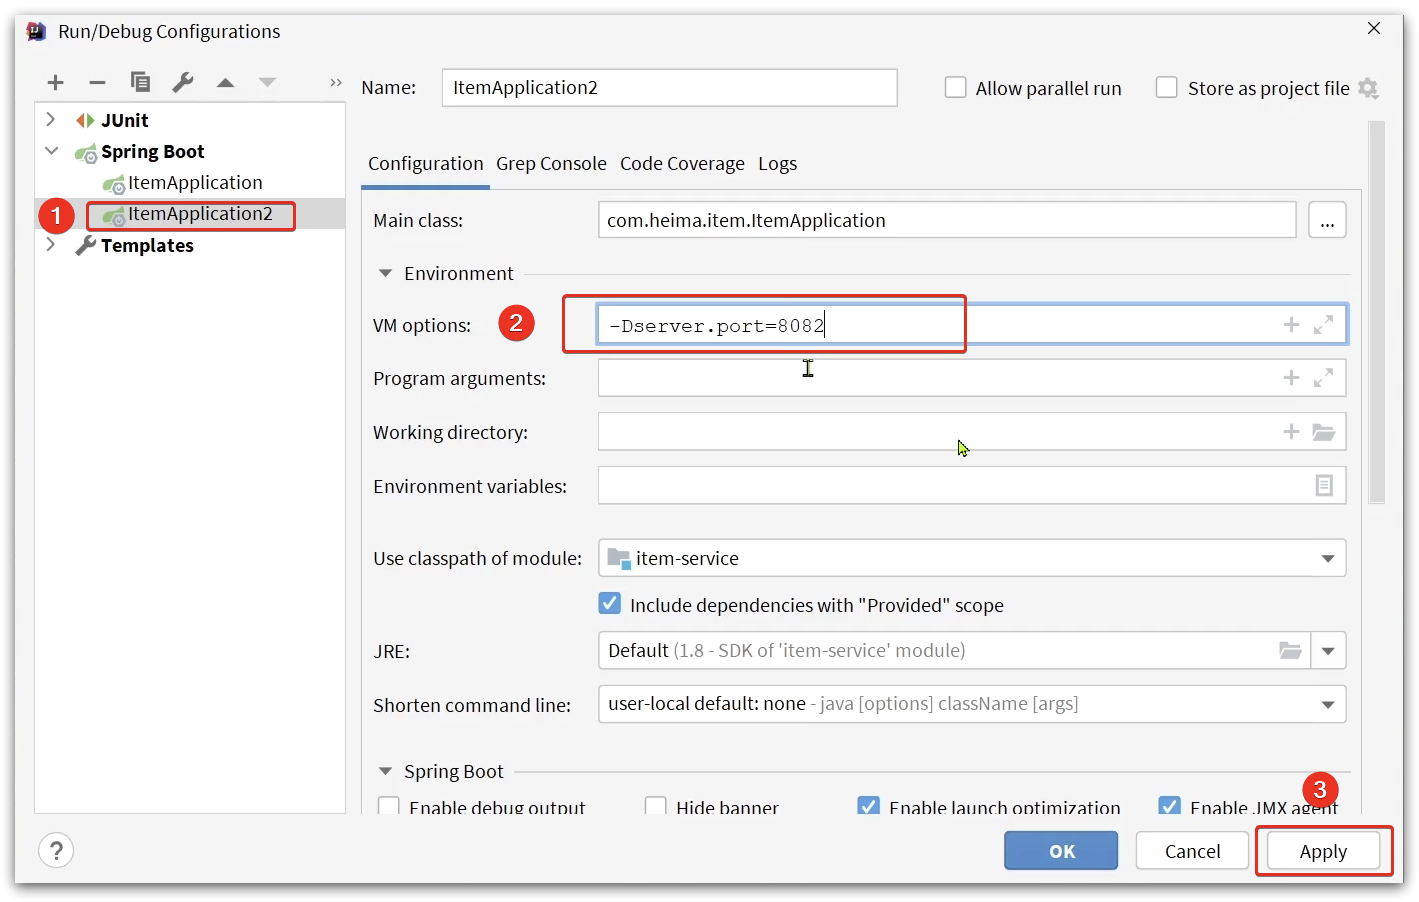
Task: Click the Name input field
Action: click(x=669, y=88)
